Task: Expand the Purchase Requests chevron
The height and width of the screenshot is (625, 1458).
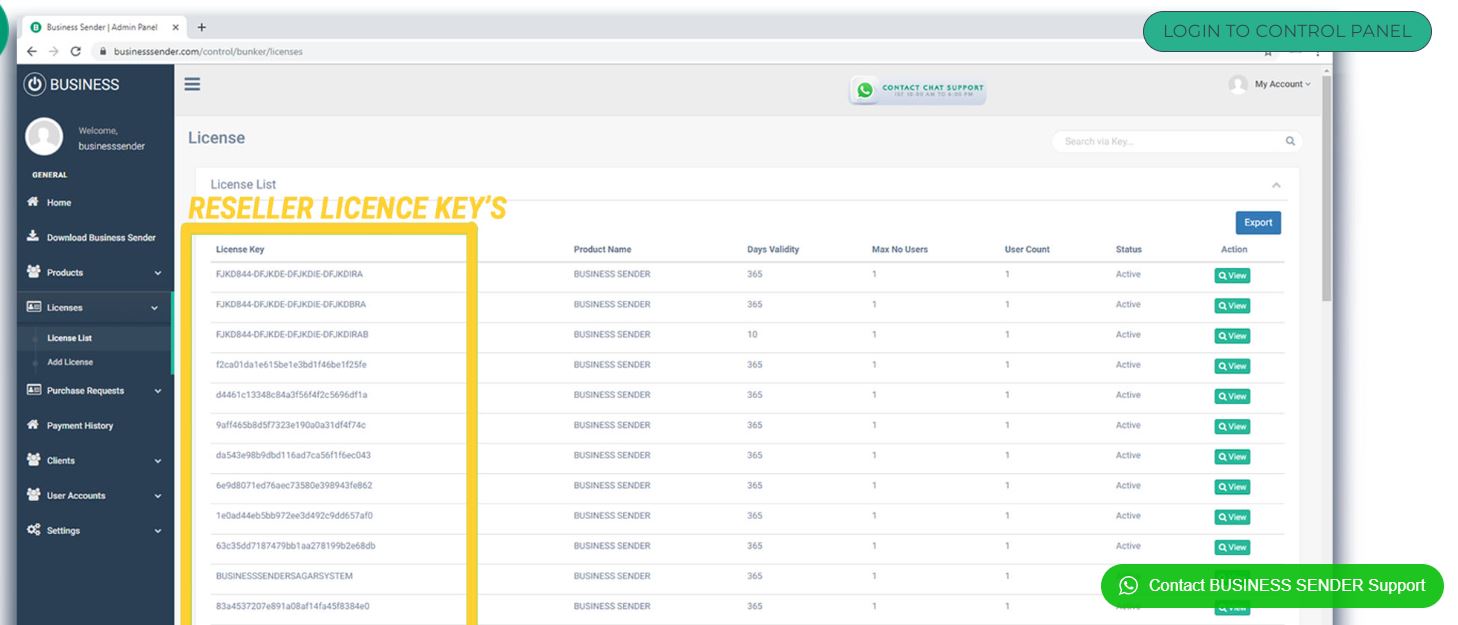Action: (x=157, y=391)
